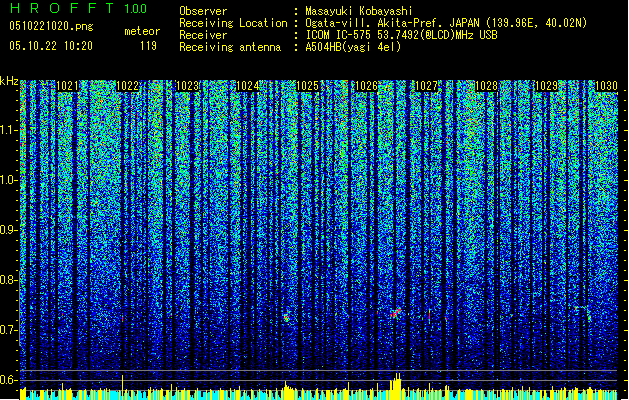Image resolution: width=629 pixels, height=400 pixels.
Task: Click the 1022 time marker
Action: point(128,86)
